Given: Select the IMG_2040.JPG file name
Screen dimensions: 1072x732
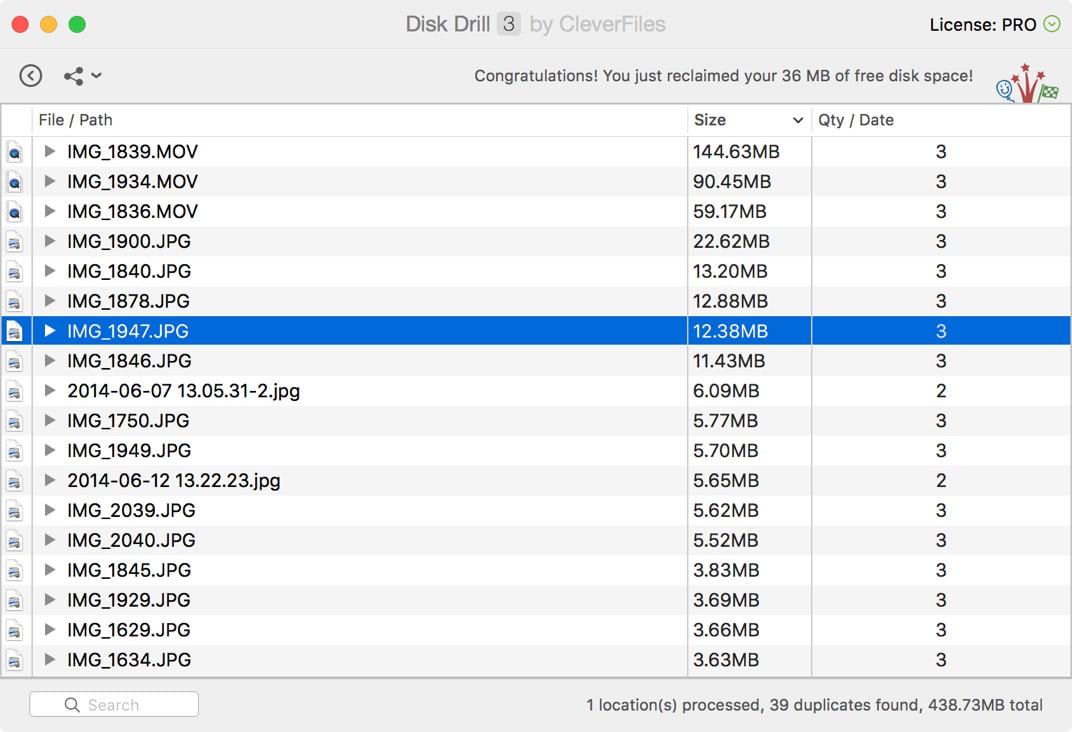Looking at the screenshot, I should tap(131, 541).
